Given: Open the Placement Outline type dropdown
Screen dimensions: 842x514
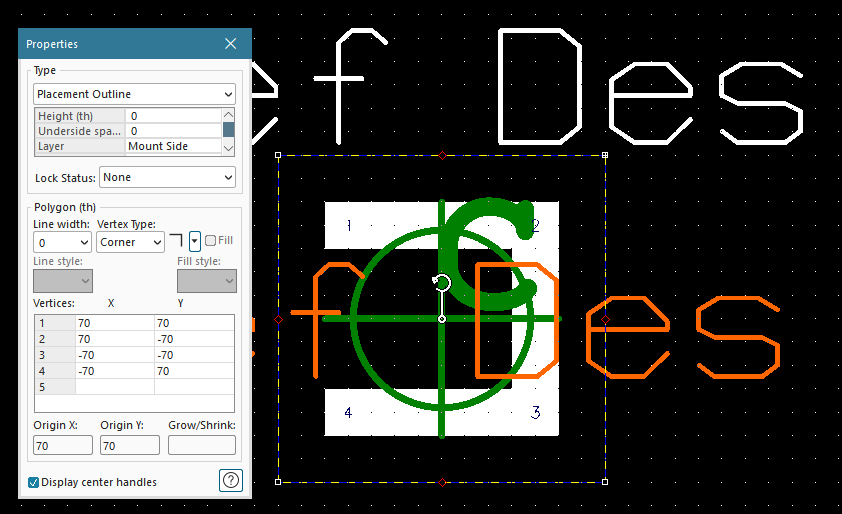Looking at the screenshot, I should coord(134,94).
